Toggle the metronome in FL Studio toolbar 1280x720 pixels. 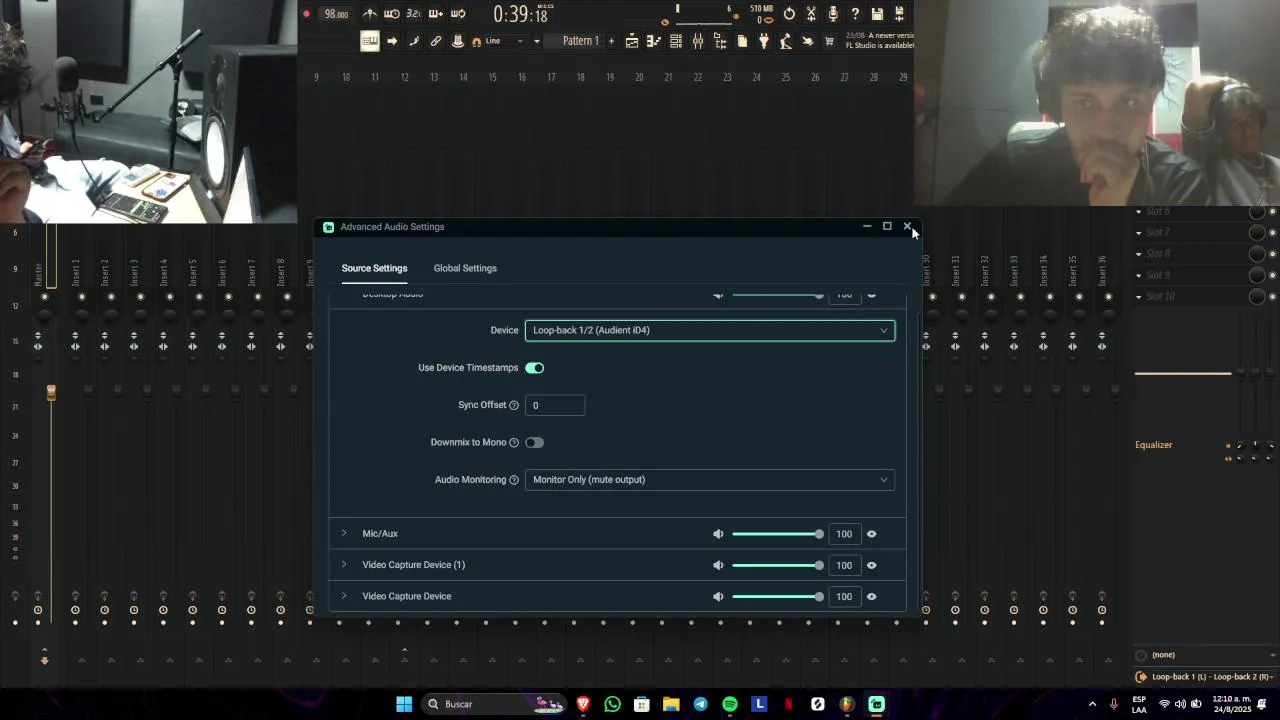click(370, 14)
